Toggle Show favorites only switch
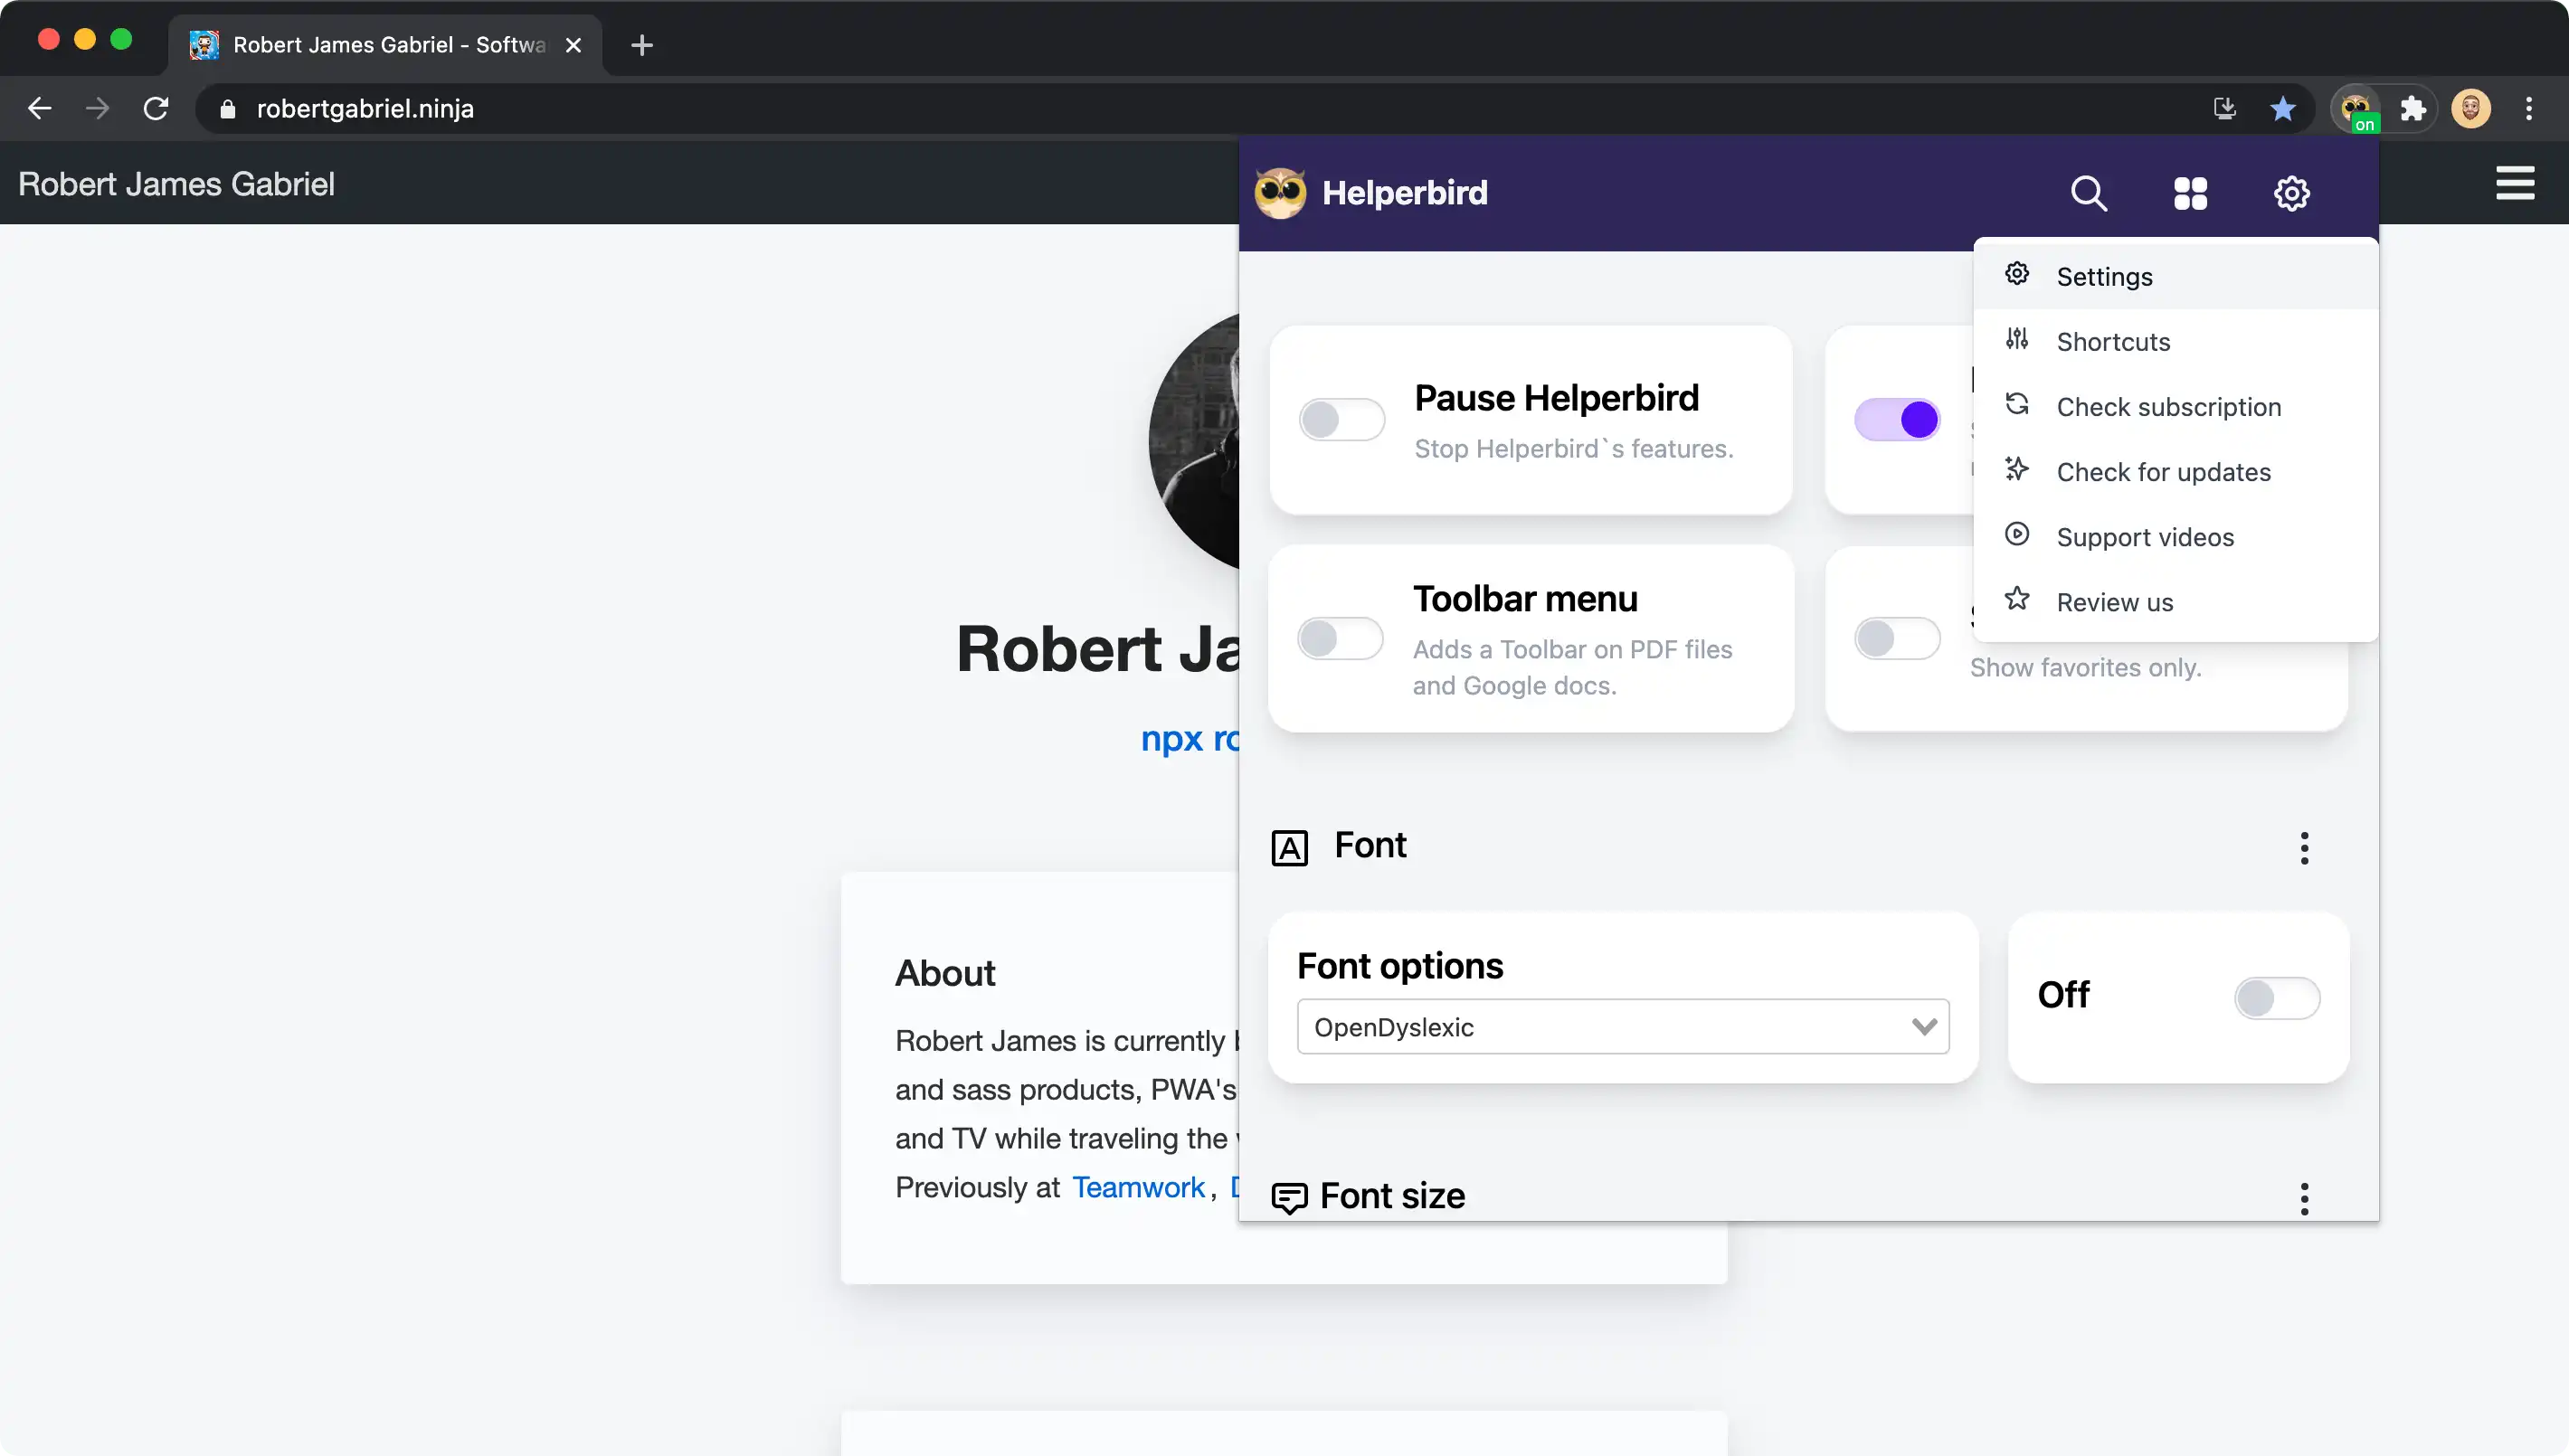The height and width of the screenshot is (1456, 2569). coord(1897,638)
